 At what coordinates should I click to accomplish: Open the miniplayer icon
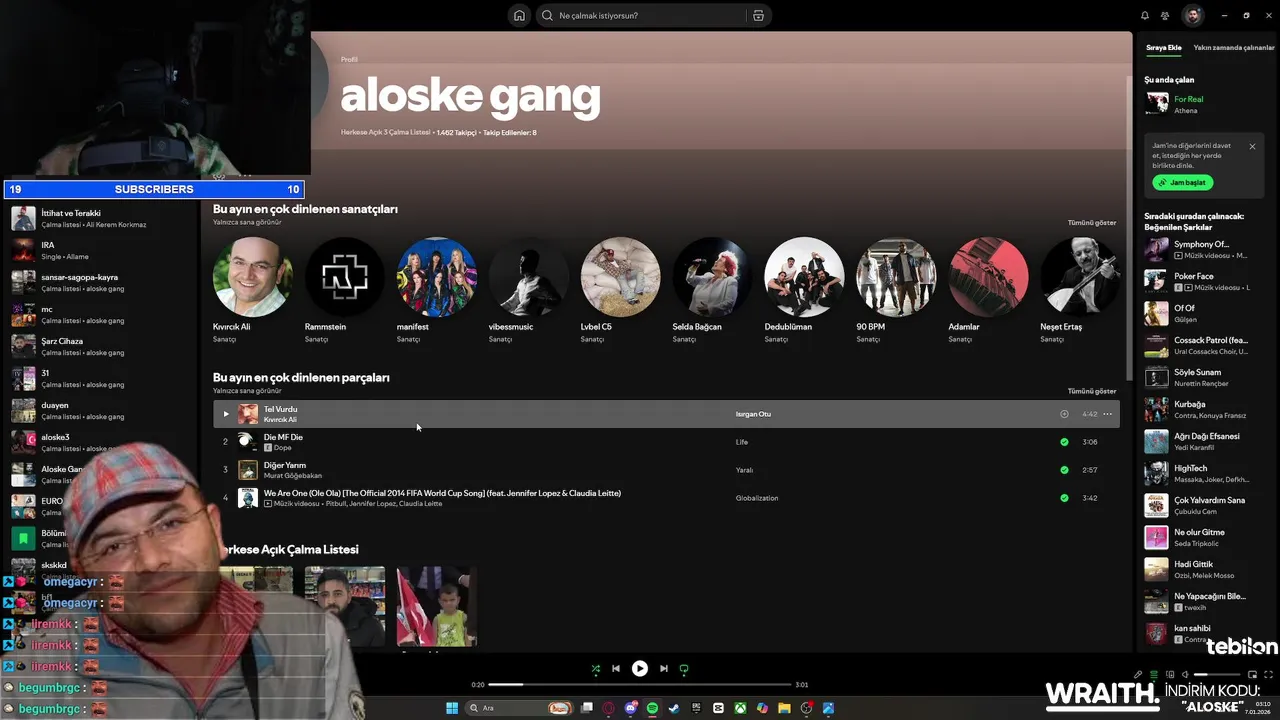1252,675
